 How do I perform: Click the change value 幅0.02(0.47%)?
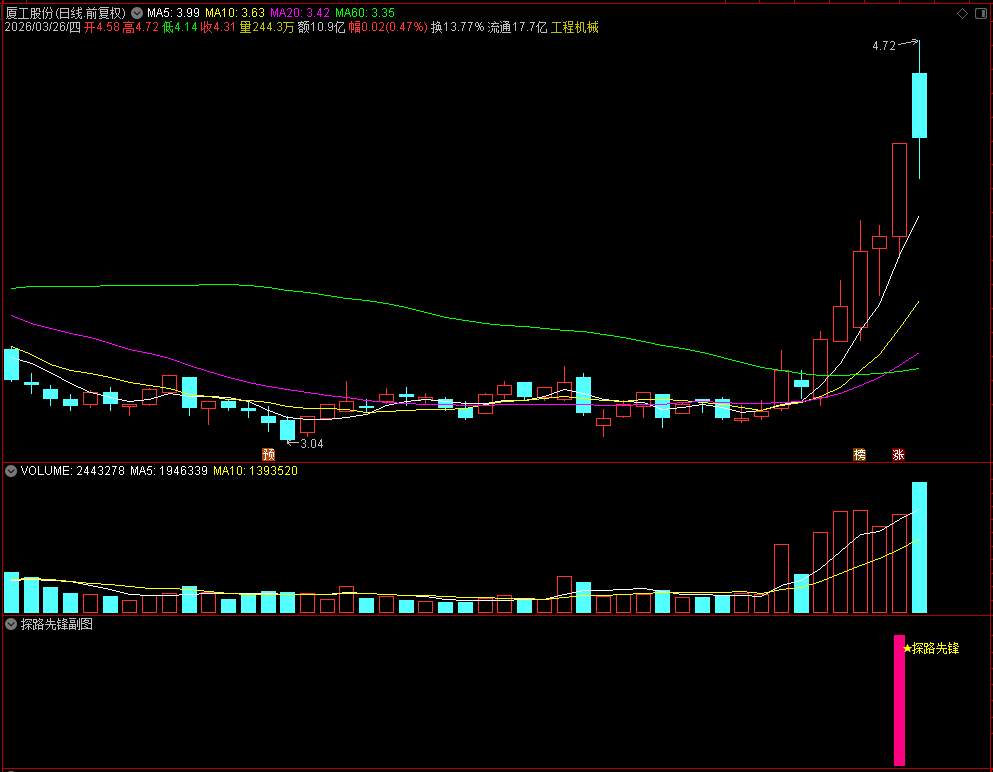pyautogui.click(x=388, y=27)
